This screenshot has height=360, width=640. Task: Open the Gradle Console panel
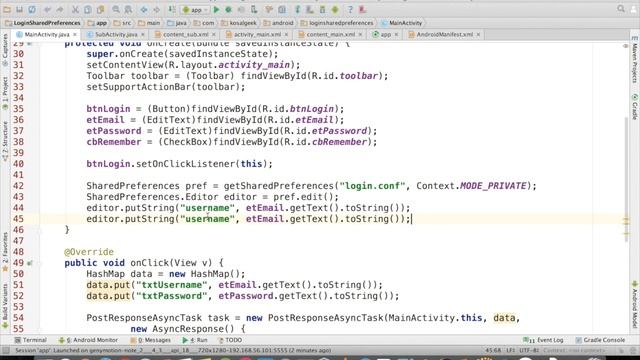[x=600, y=340]
